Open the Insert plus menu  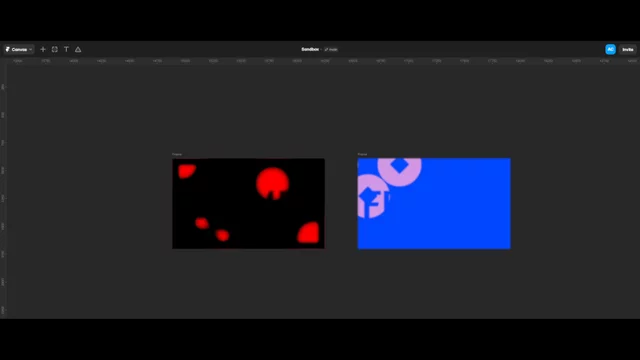coord(43,49)
